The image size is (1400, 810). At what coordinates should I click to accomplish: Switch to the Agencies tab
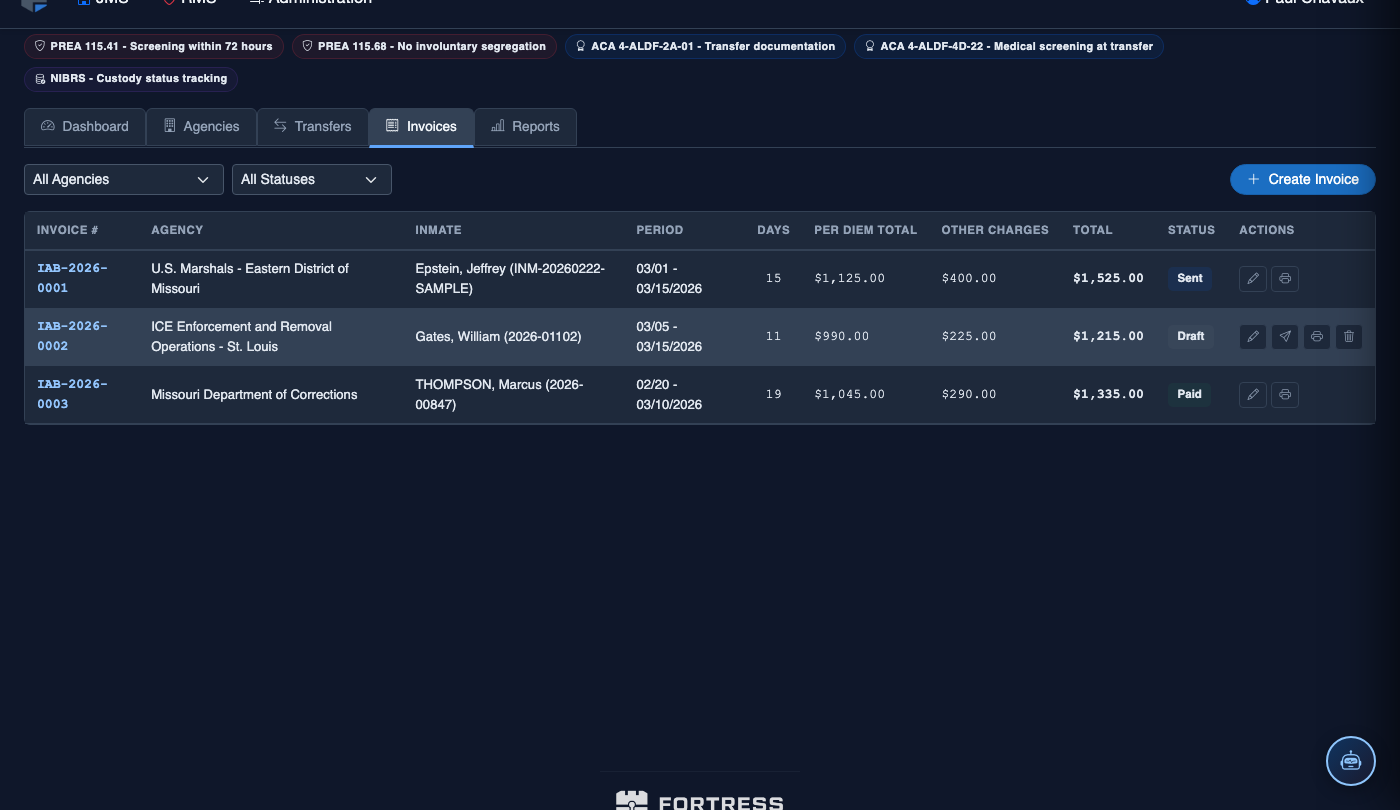tap(201, 127)
